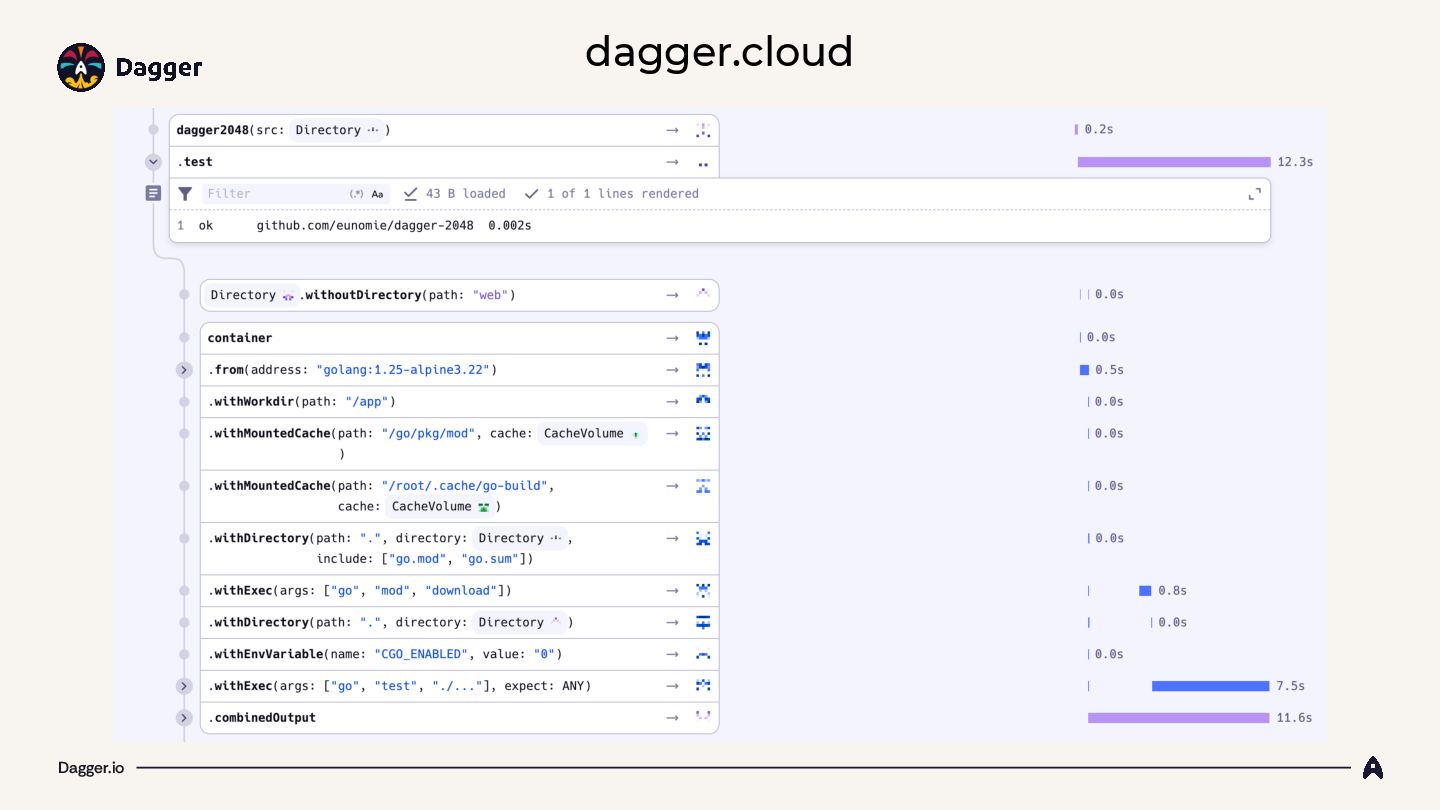Open Directory chip in dagger2048 src argument
This screenshot has height=810, width=1440.
coord(337,130)
